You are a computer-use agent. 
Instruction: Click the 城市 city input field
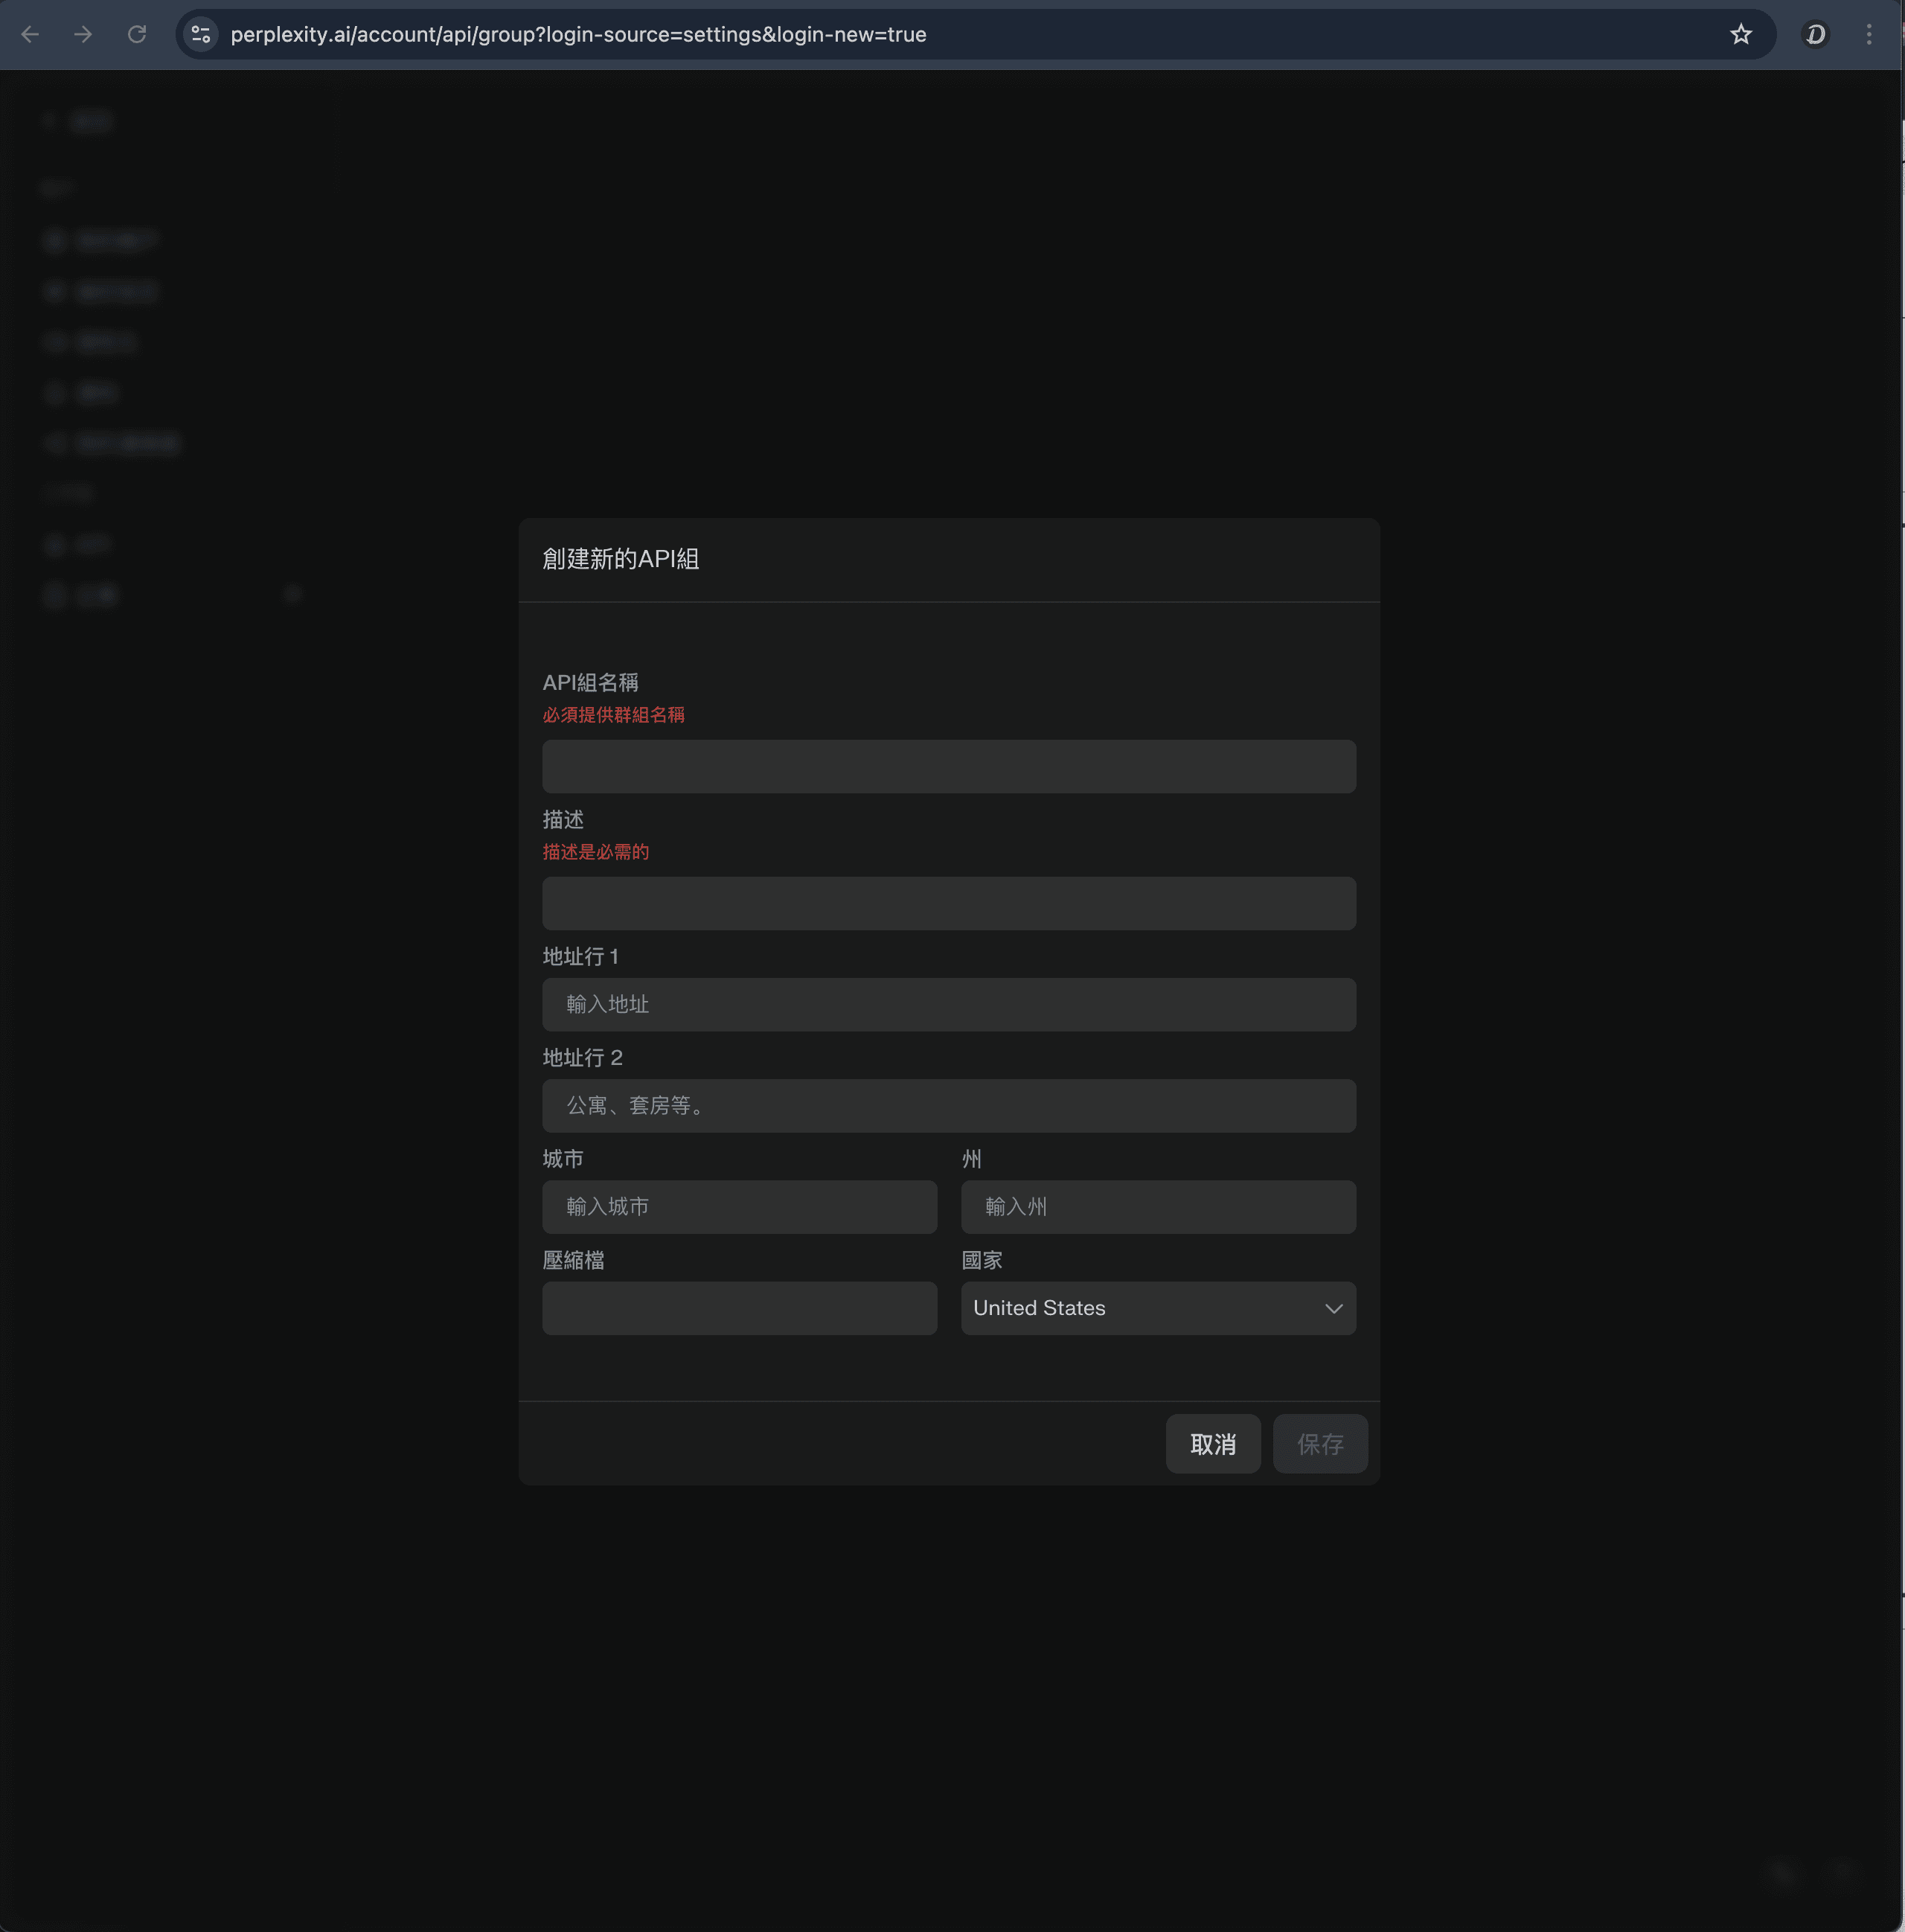click(x=739, y=1207)
